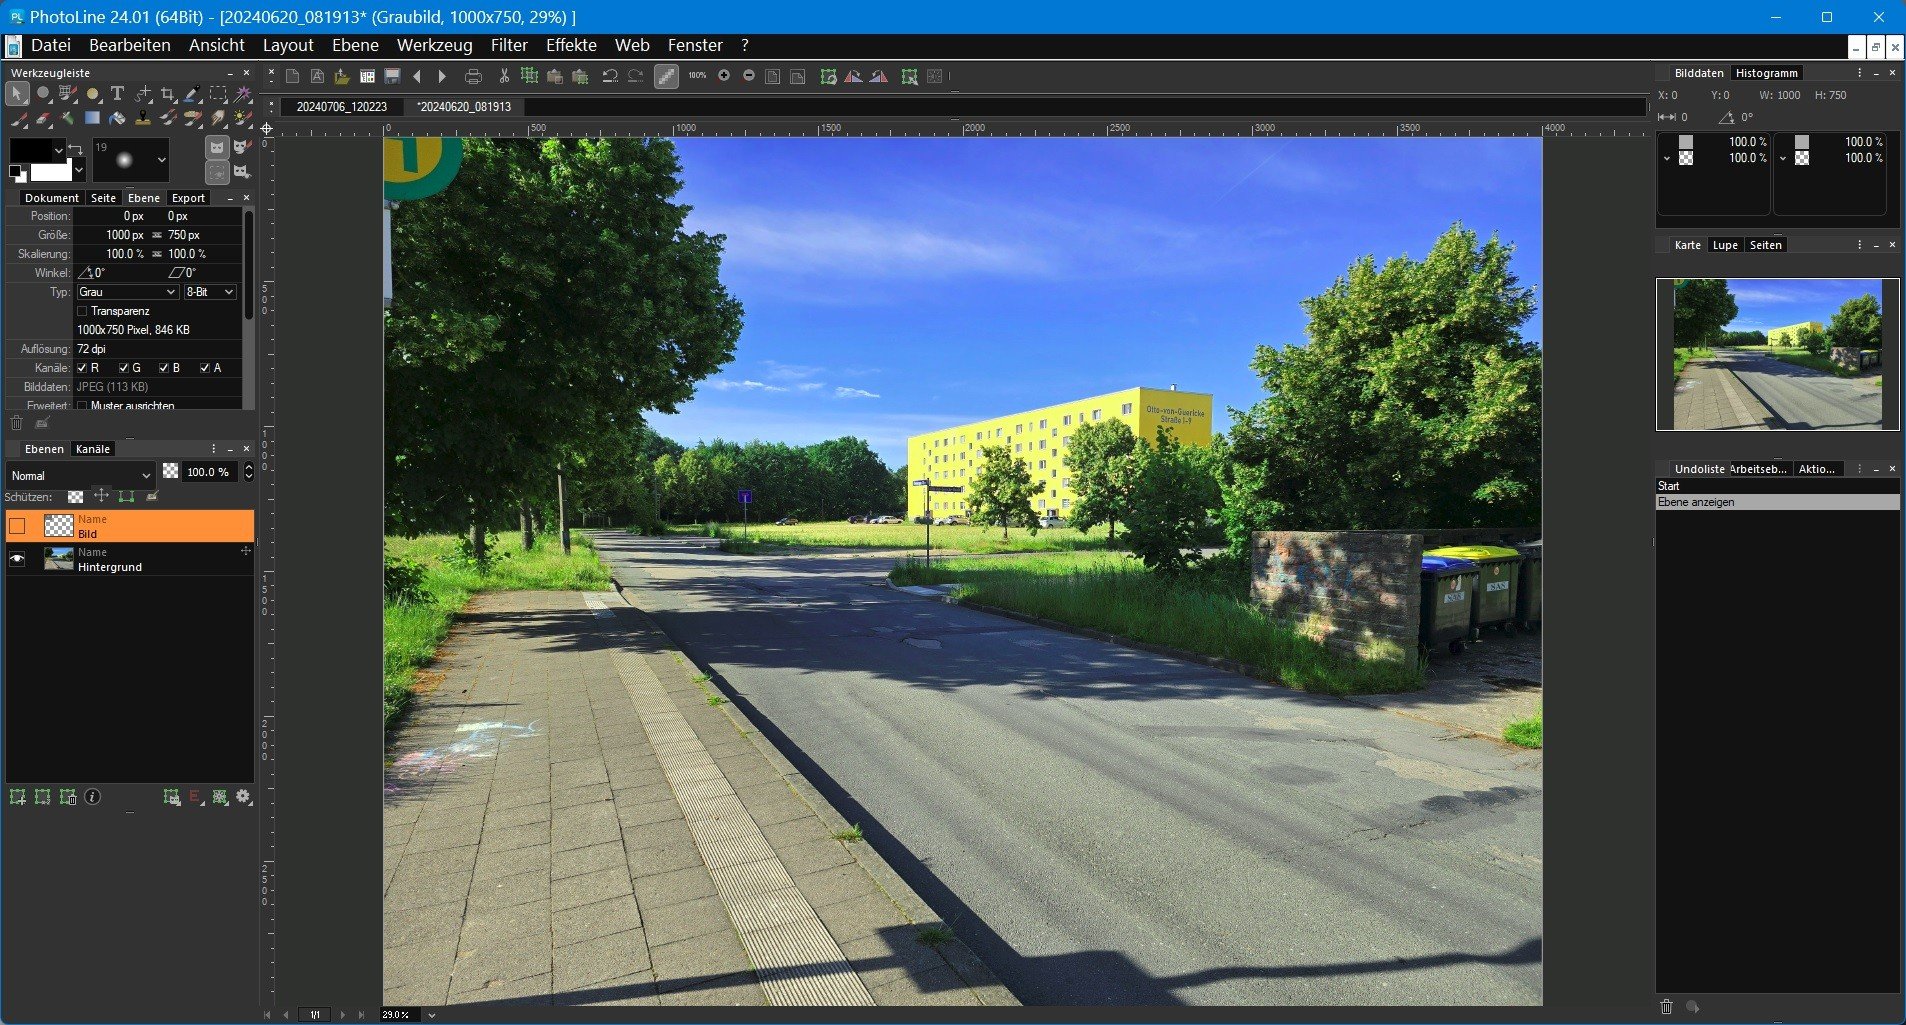1906x1025 pixels.
Task: Click the Save floppy disk icon
Action: pyautogui.click(x=393, y=76)
